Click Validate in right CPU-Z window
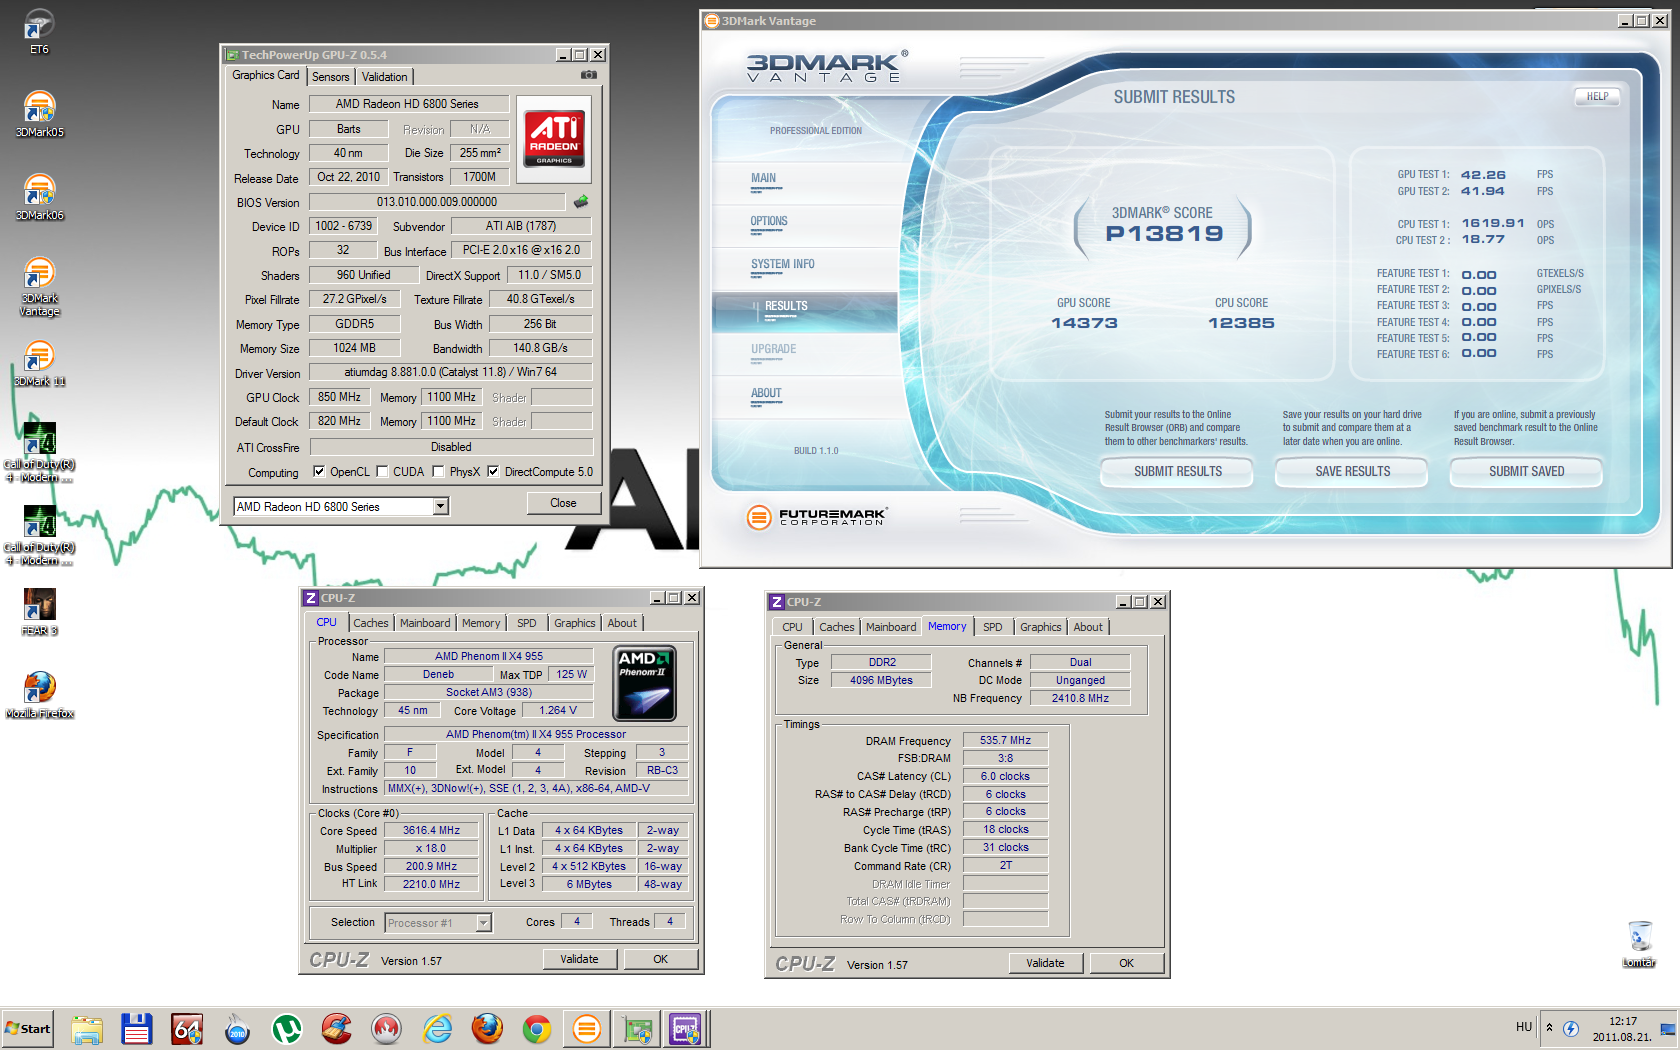The height and width of the screenshot is (1050, 1680). [1045, 963]
